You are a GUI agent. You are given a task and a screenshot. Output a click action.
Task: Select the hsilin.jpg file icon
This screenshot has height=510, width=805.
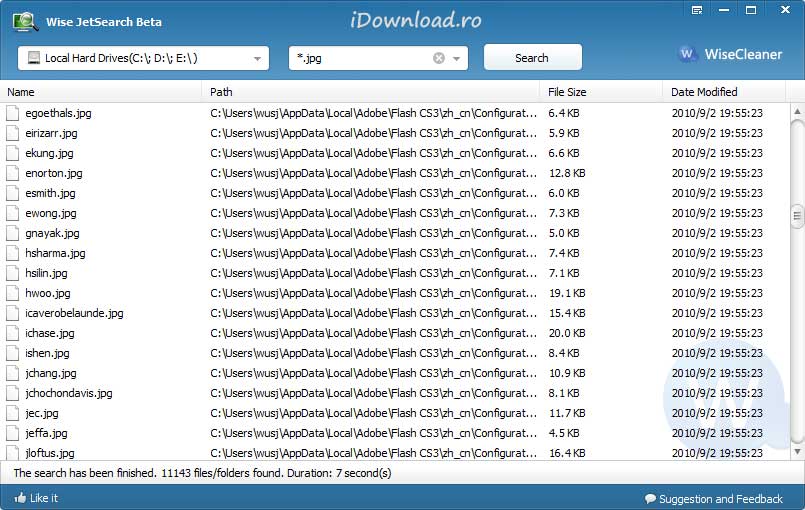click(x=13, y=273)
